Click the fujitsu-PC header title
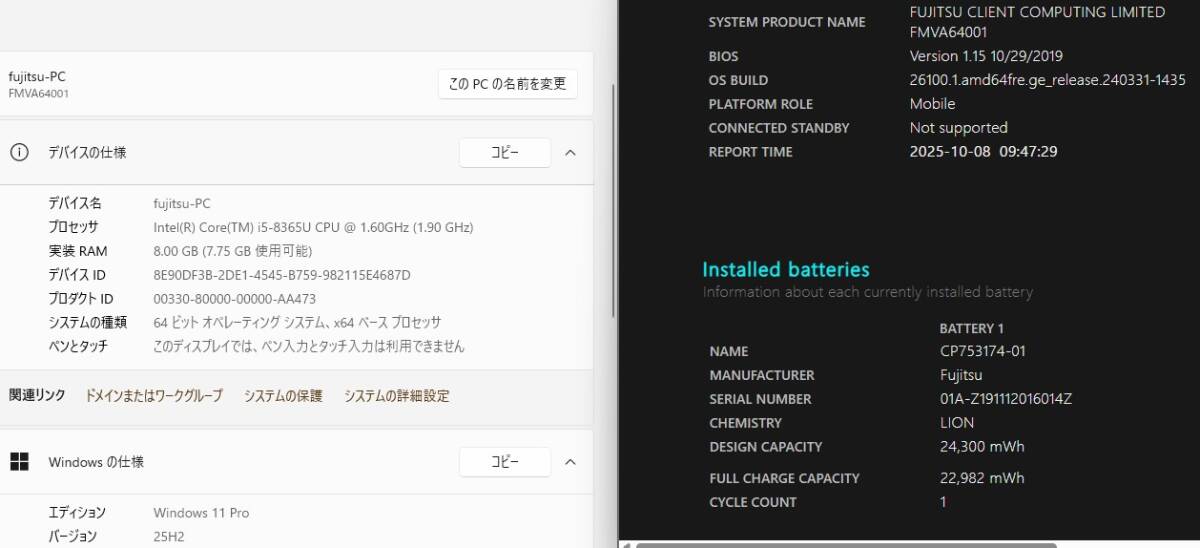Viewport: 1200px width, 548px height. (x=37, y=76)
